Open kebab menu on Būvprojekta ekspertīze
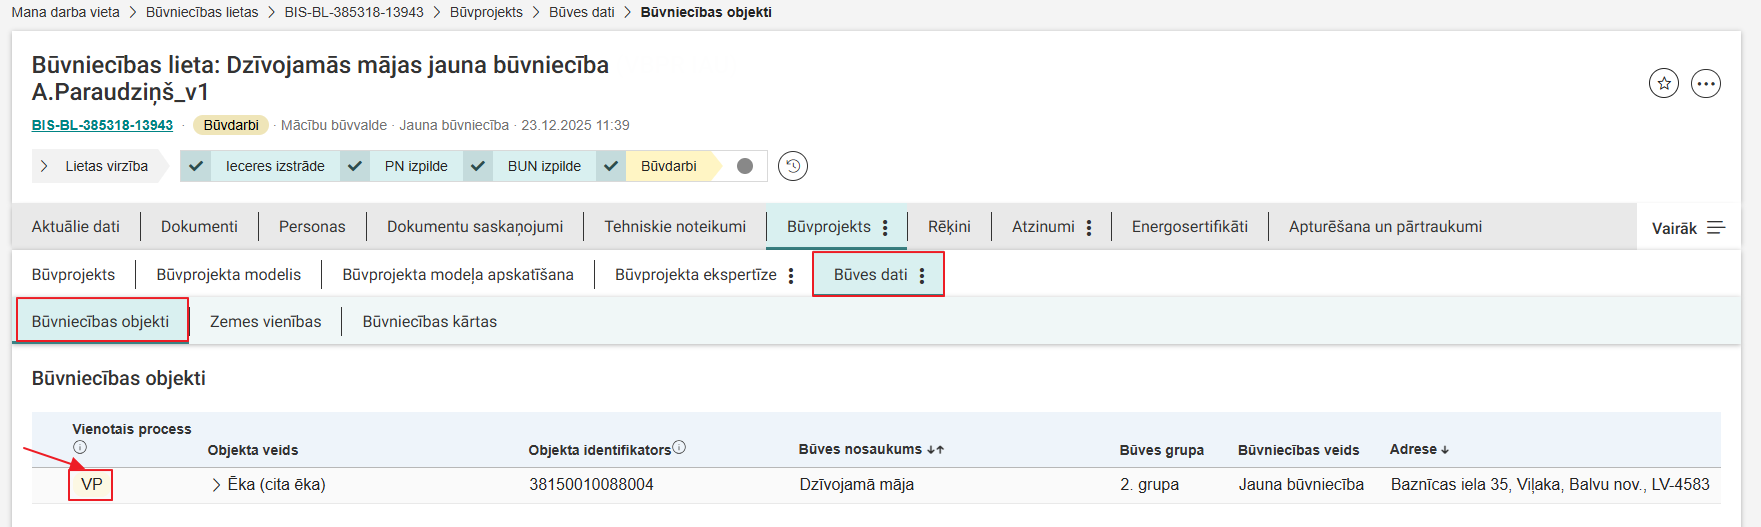 pos(791,276)
